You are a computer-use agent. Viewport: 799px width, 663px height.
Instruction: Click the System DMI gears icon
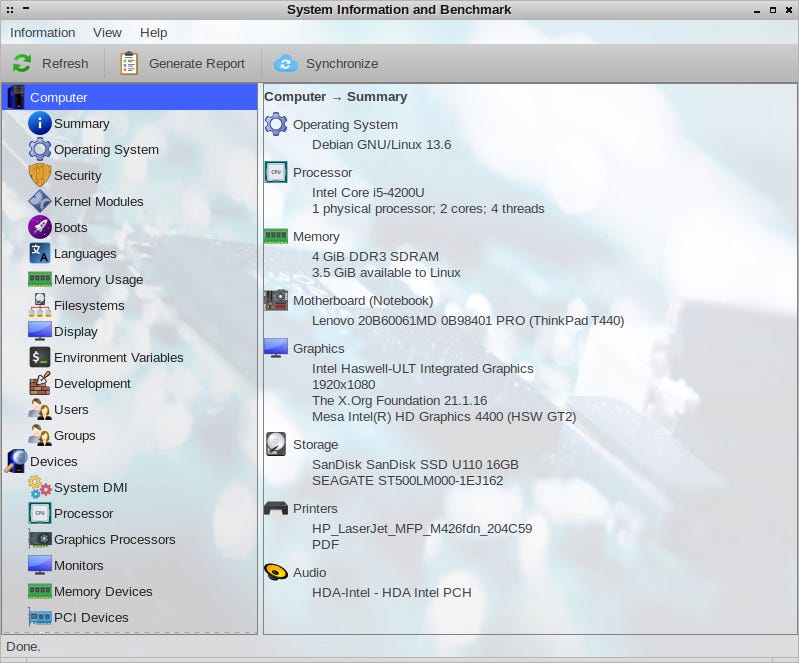click(x=40, y=487)
